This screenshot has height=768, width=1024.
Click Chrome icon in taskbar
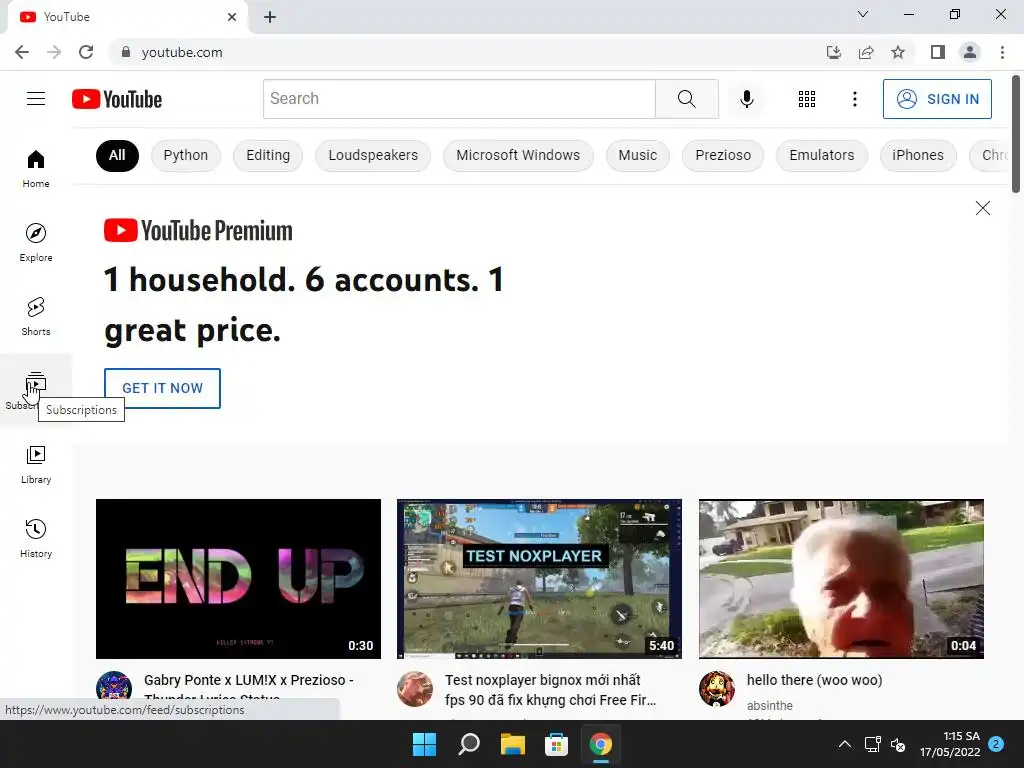[x=600, y=744]
